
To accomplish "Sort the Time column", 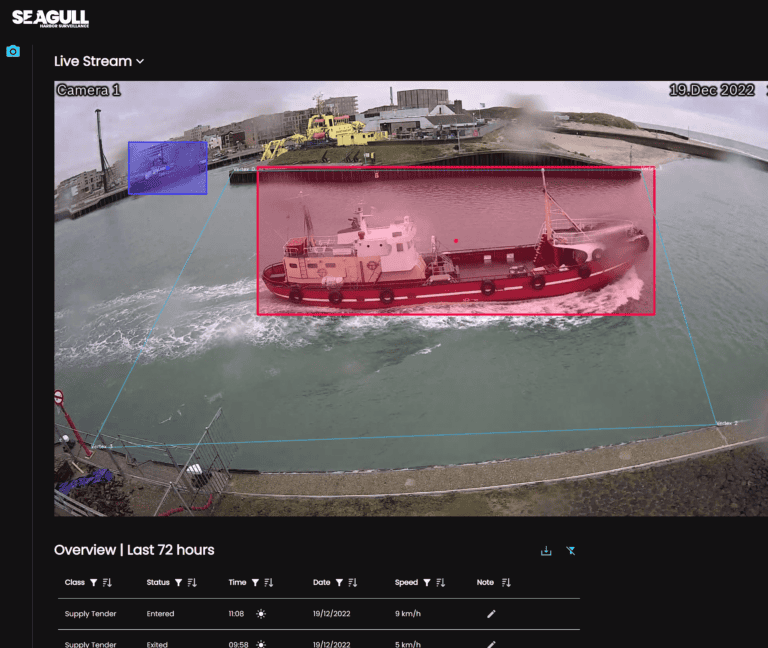I will 268,582.
